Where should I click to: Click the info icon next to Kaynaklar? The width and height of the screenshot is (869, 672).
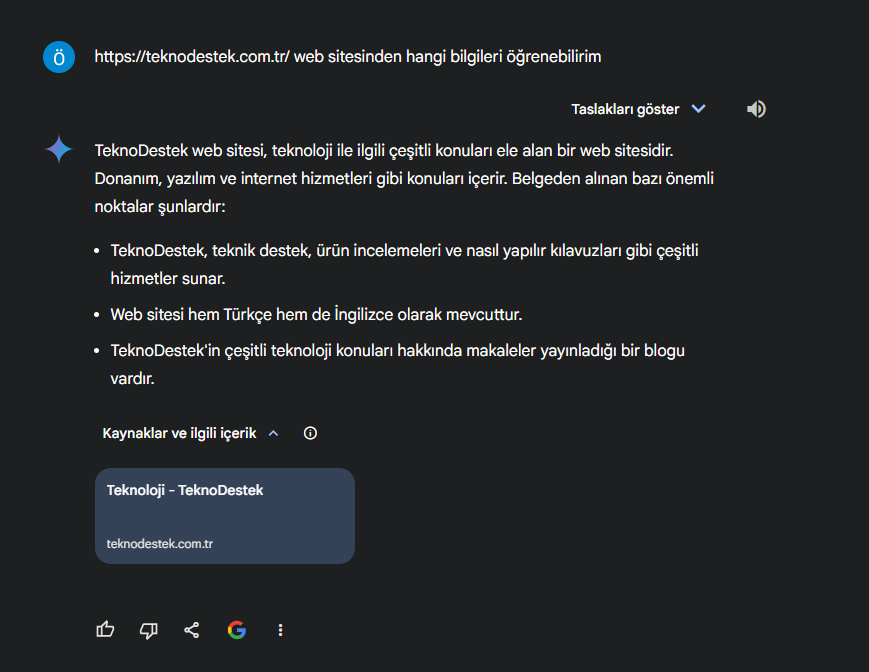310,433
